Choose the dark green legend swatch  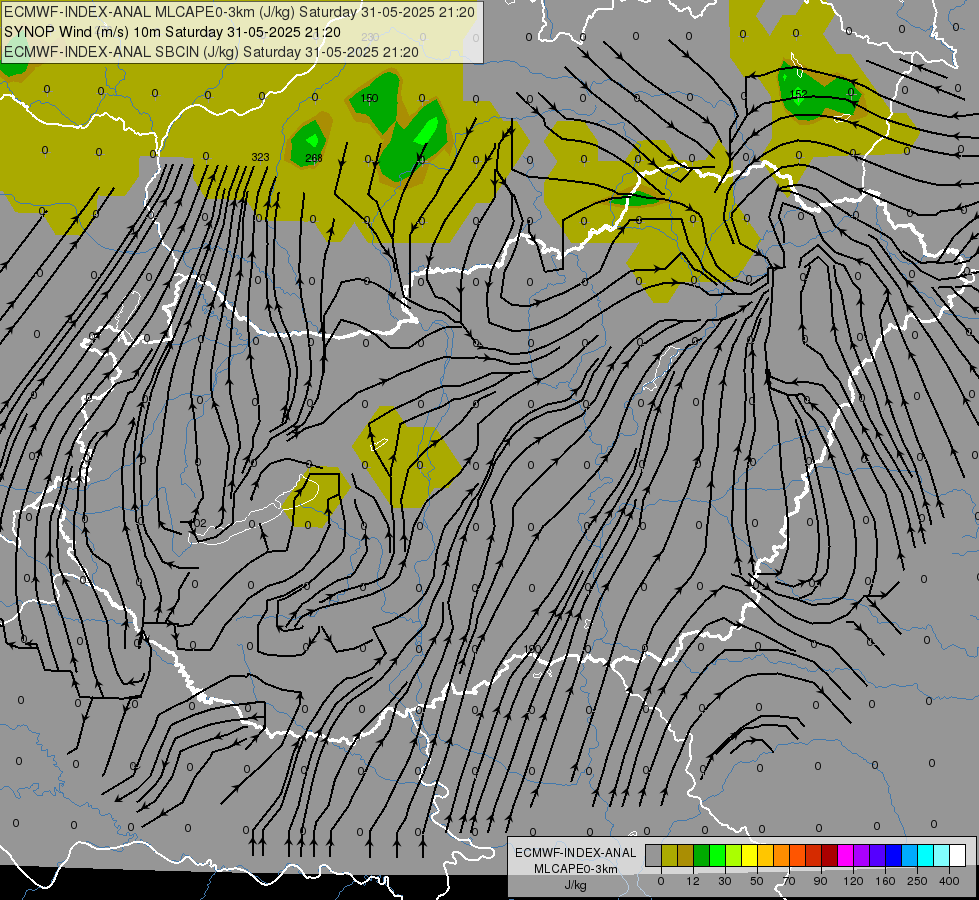(x=702, y=855)
